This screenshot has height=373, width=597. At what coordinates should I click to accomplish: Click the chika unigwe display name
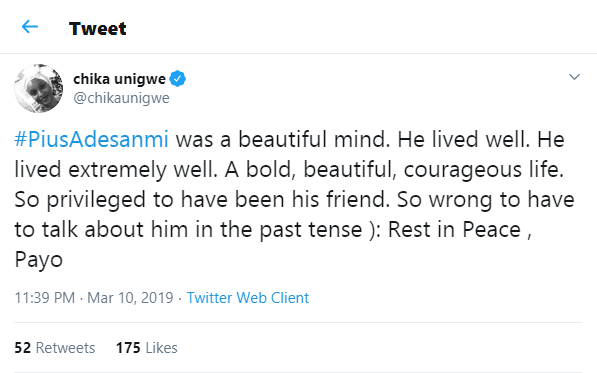(119, 79)
